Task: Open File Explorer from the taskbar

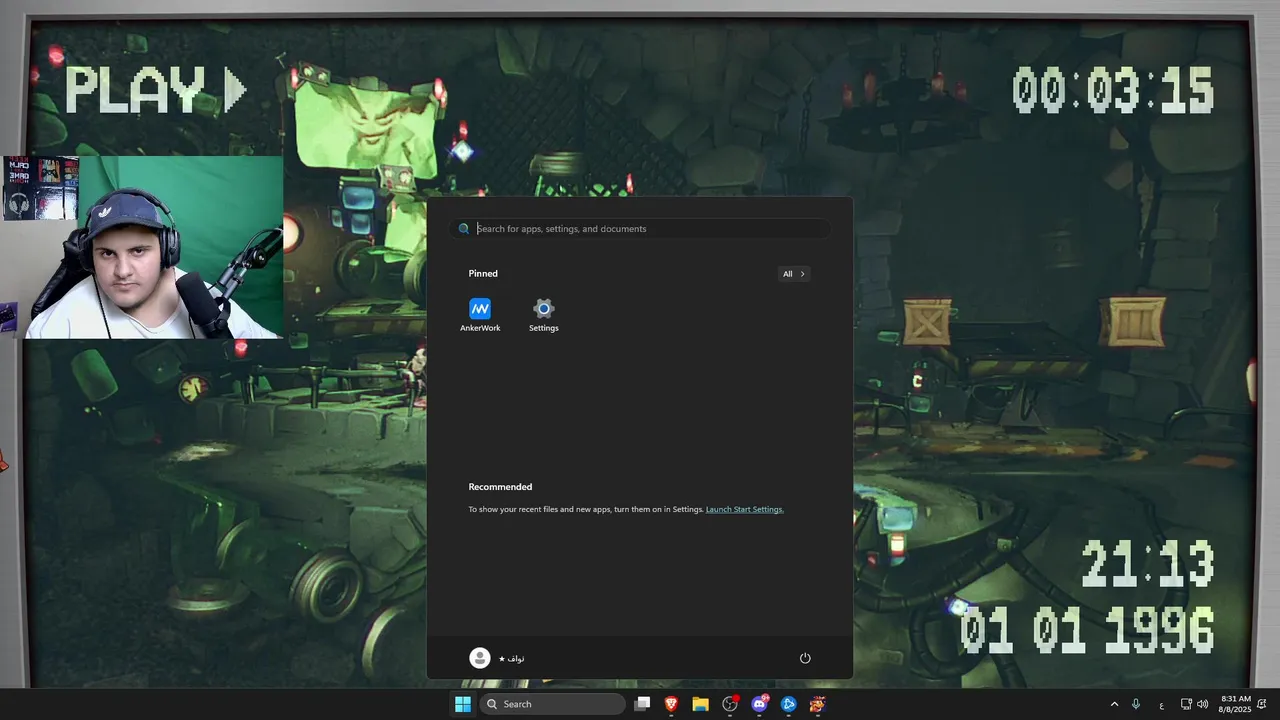Action: tap(700, 704)
